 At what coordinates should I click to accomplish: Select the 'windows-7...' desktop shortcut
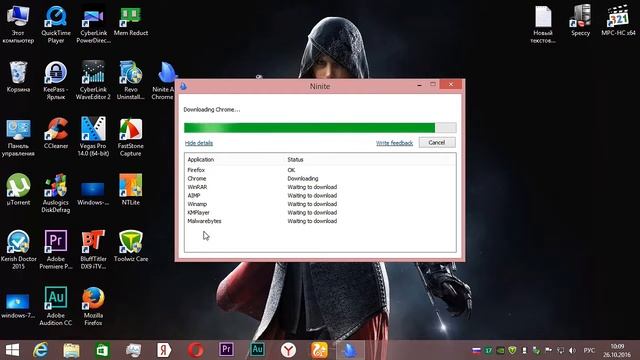click(x=18, y=306)
